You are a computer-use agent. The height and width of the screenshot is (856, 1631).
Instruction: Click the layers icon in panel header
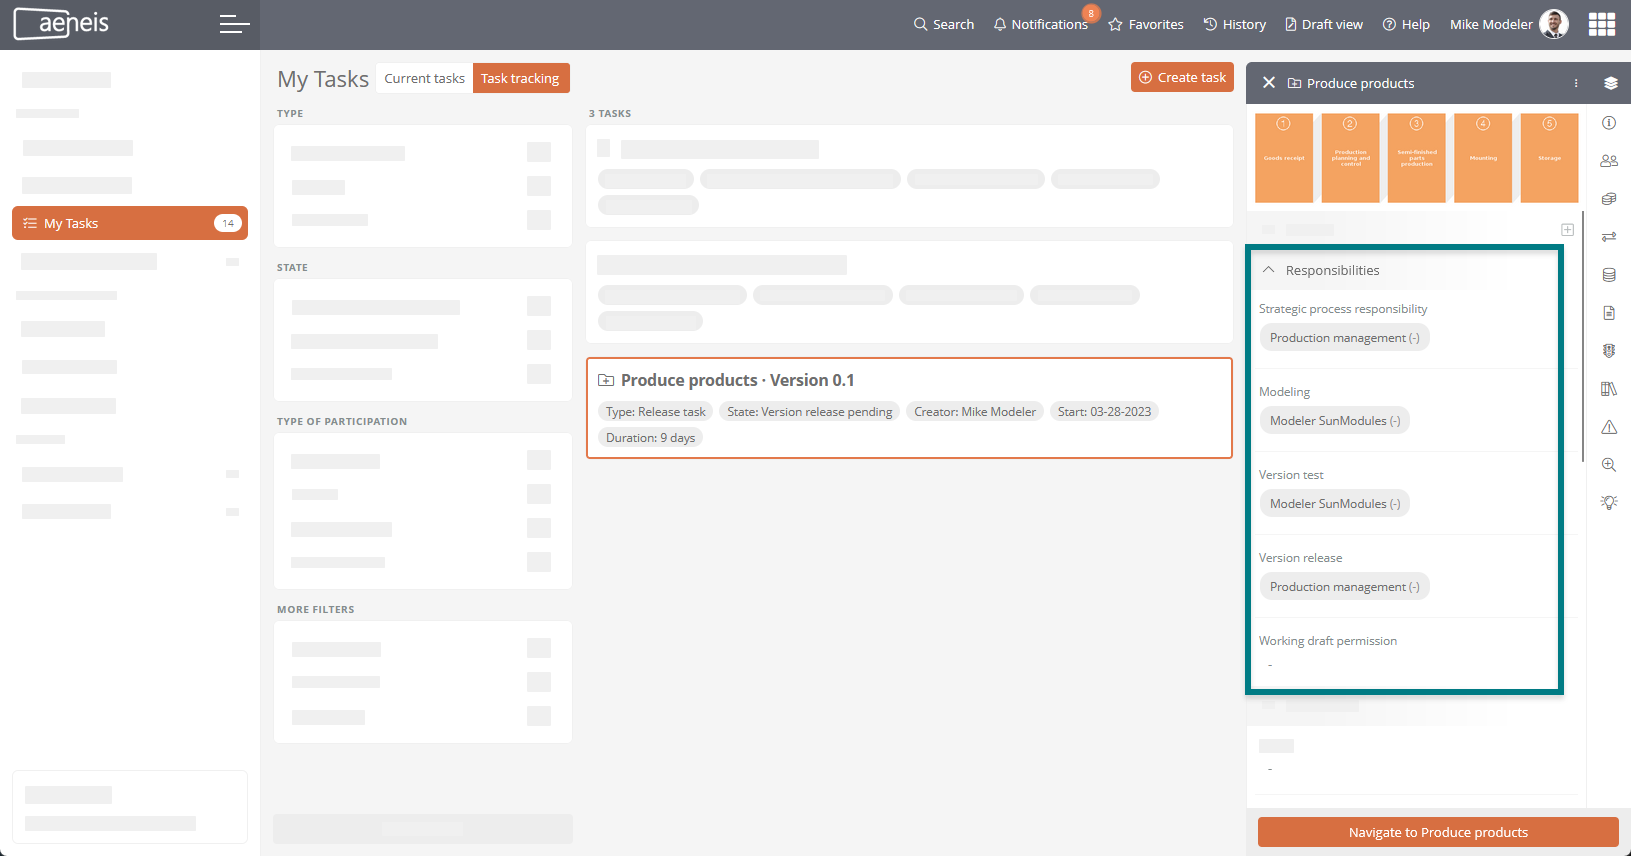pos(1610,83)
